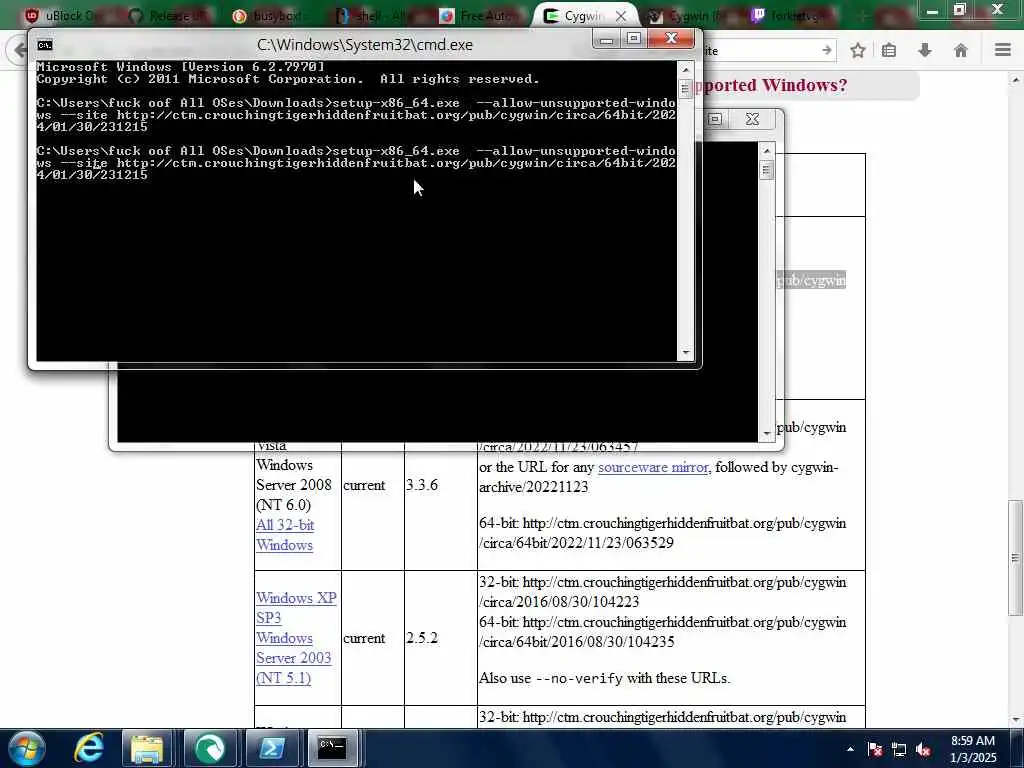Minimize the front cmd.exe window
This screenshot has width=1024, height=768.
tap(607, 39)
